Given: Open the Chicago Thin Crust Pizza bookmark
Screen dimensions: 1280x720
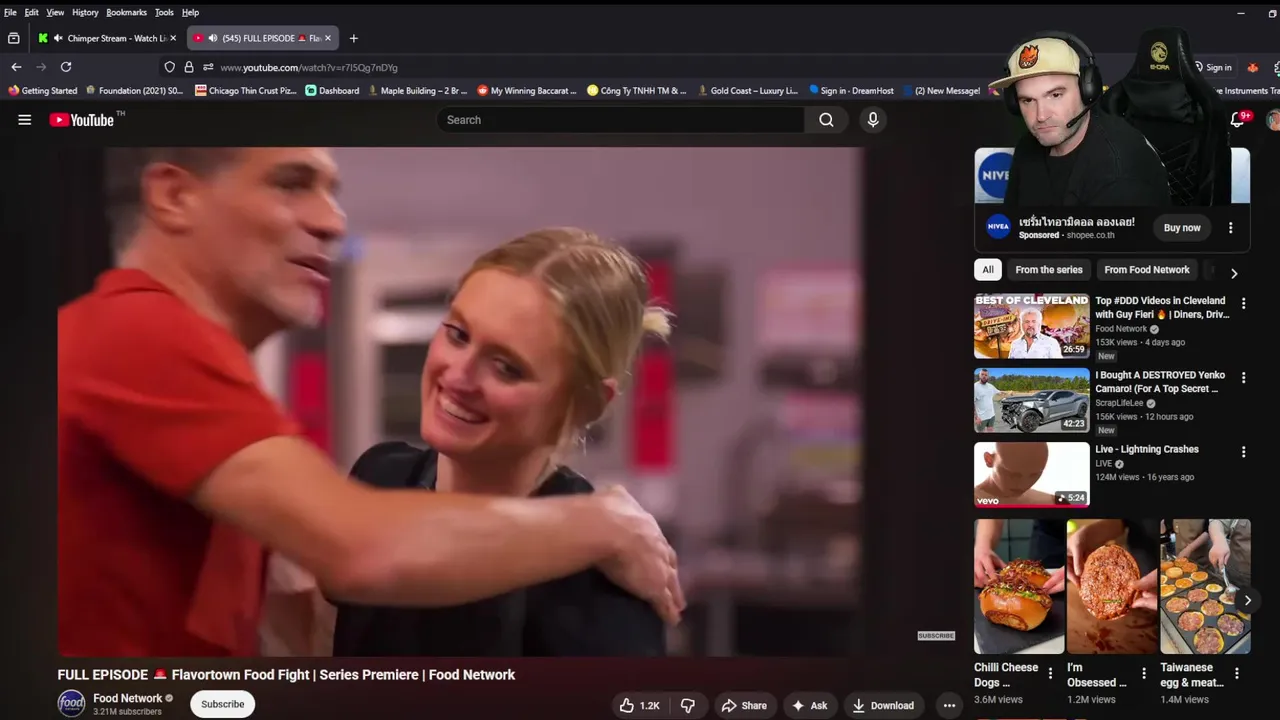Looking at the screenshot, I should coord(246,90).
